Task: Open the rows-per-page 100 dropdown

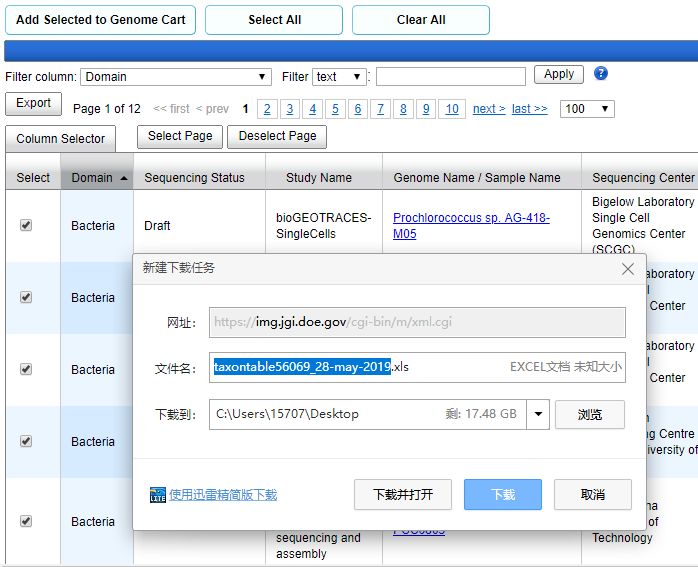Action: pos(587,109)
